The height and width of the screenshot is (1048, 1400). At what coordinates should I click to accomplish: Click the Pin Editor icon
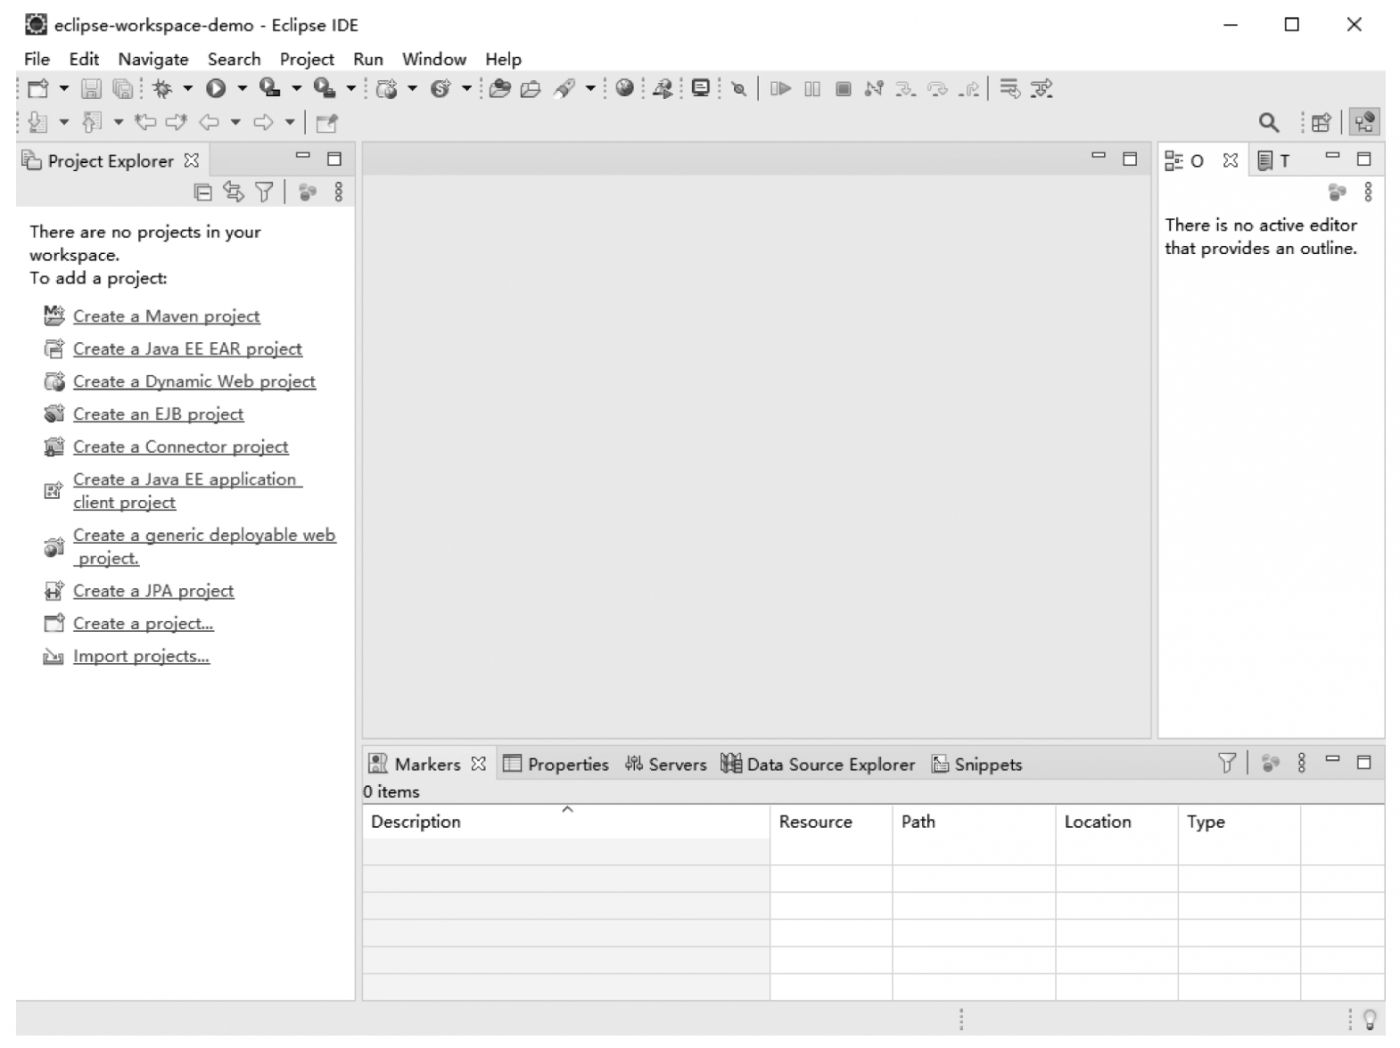tap(327, 123)
